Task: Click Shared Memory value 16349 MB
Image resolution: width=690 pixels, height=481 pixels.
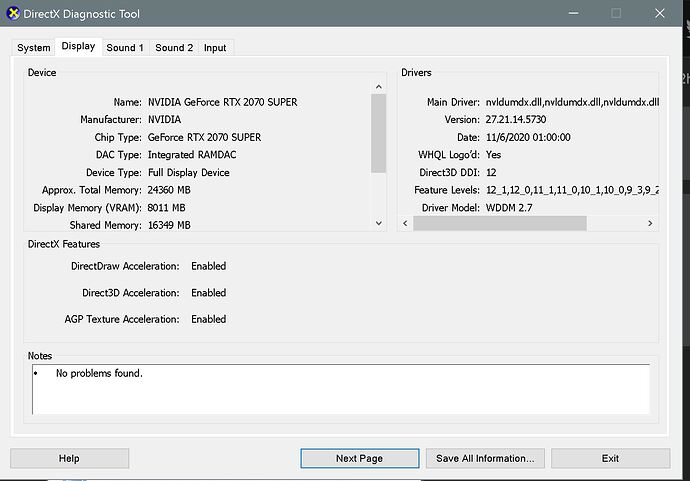Action: (x=169, y=225)
